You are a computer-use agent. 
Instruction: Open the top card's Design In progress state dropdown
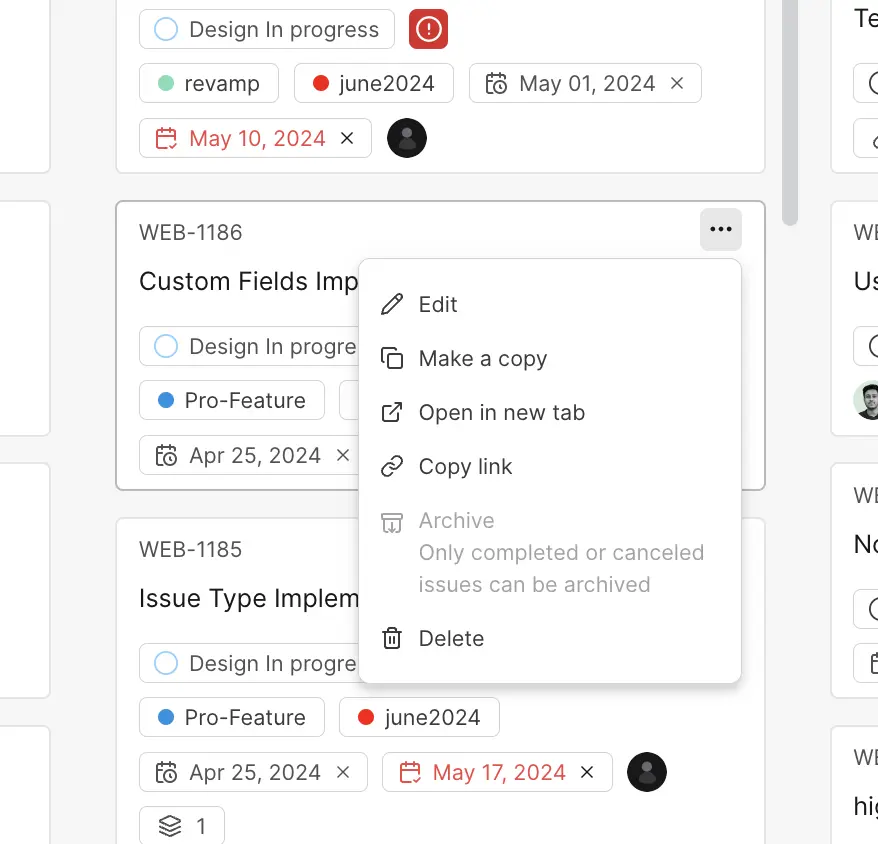(267, 29)
